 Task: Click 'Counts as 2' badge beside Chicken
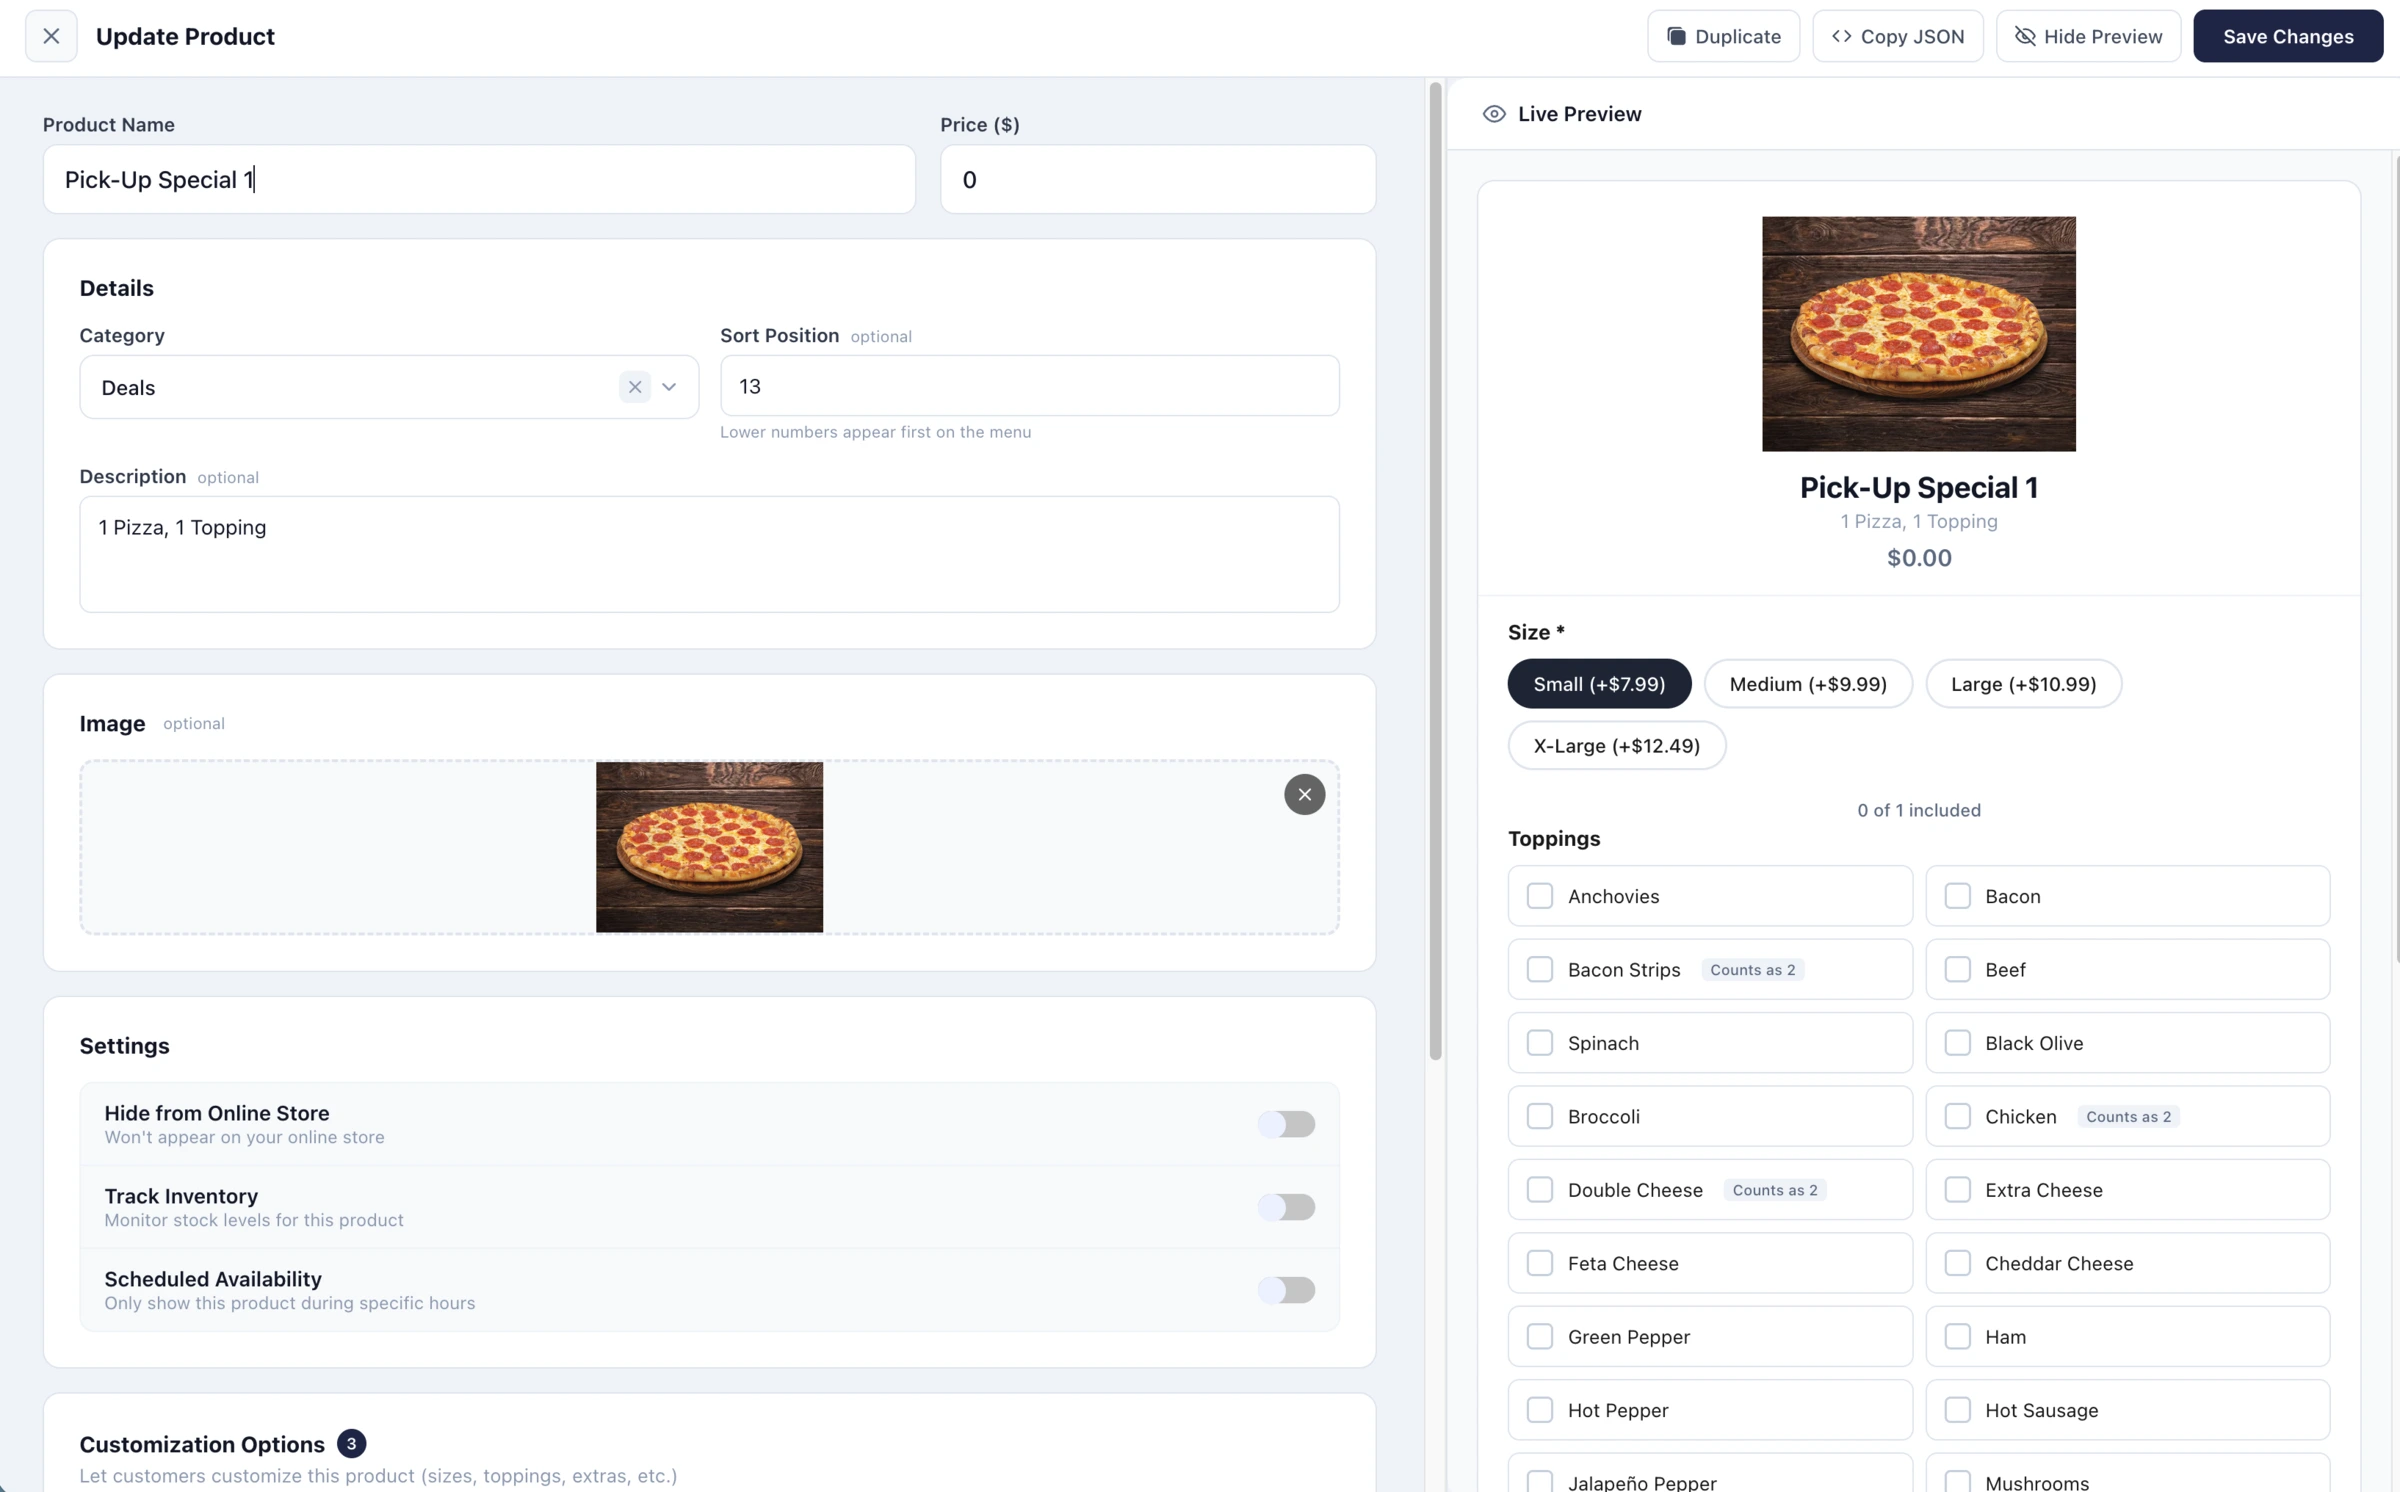(2128, 1117)
